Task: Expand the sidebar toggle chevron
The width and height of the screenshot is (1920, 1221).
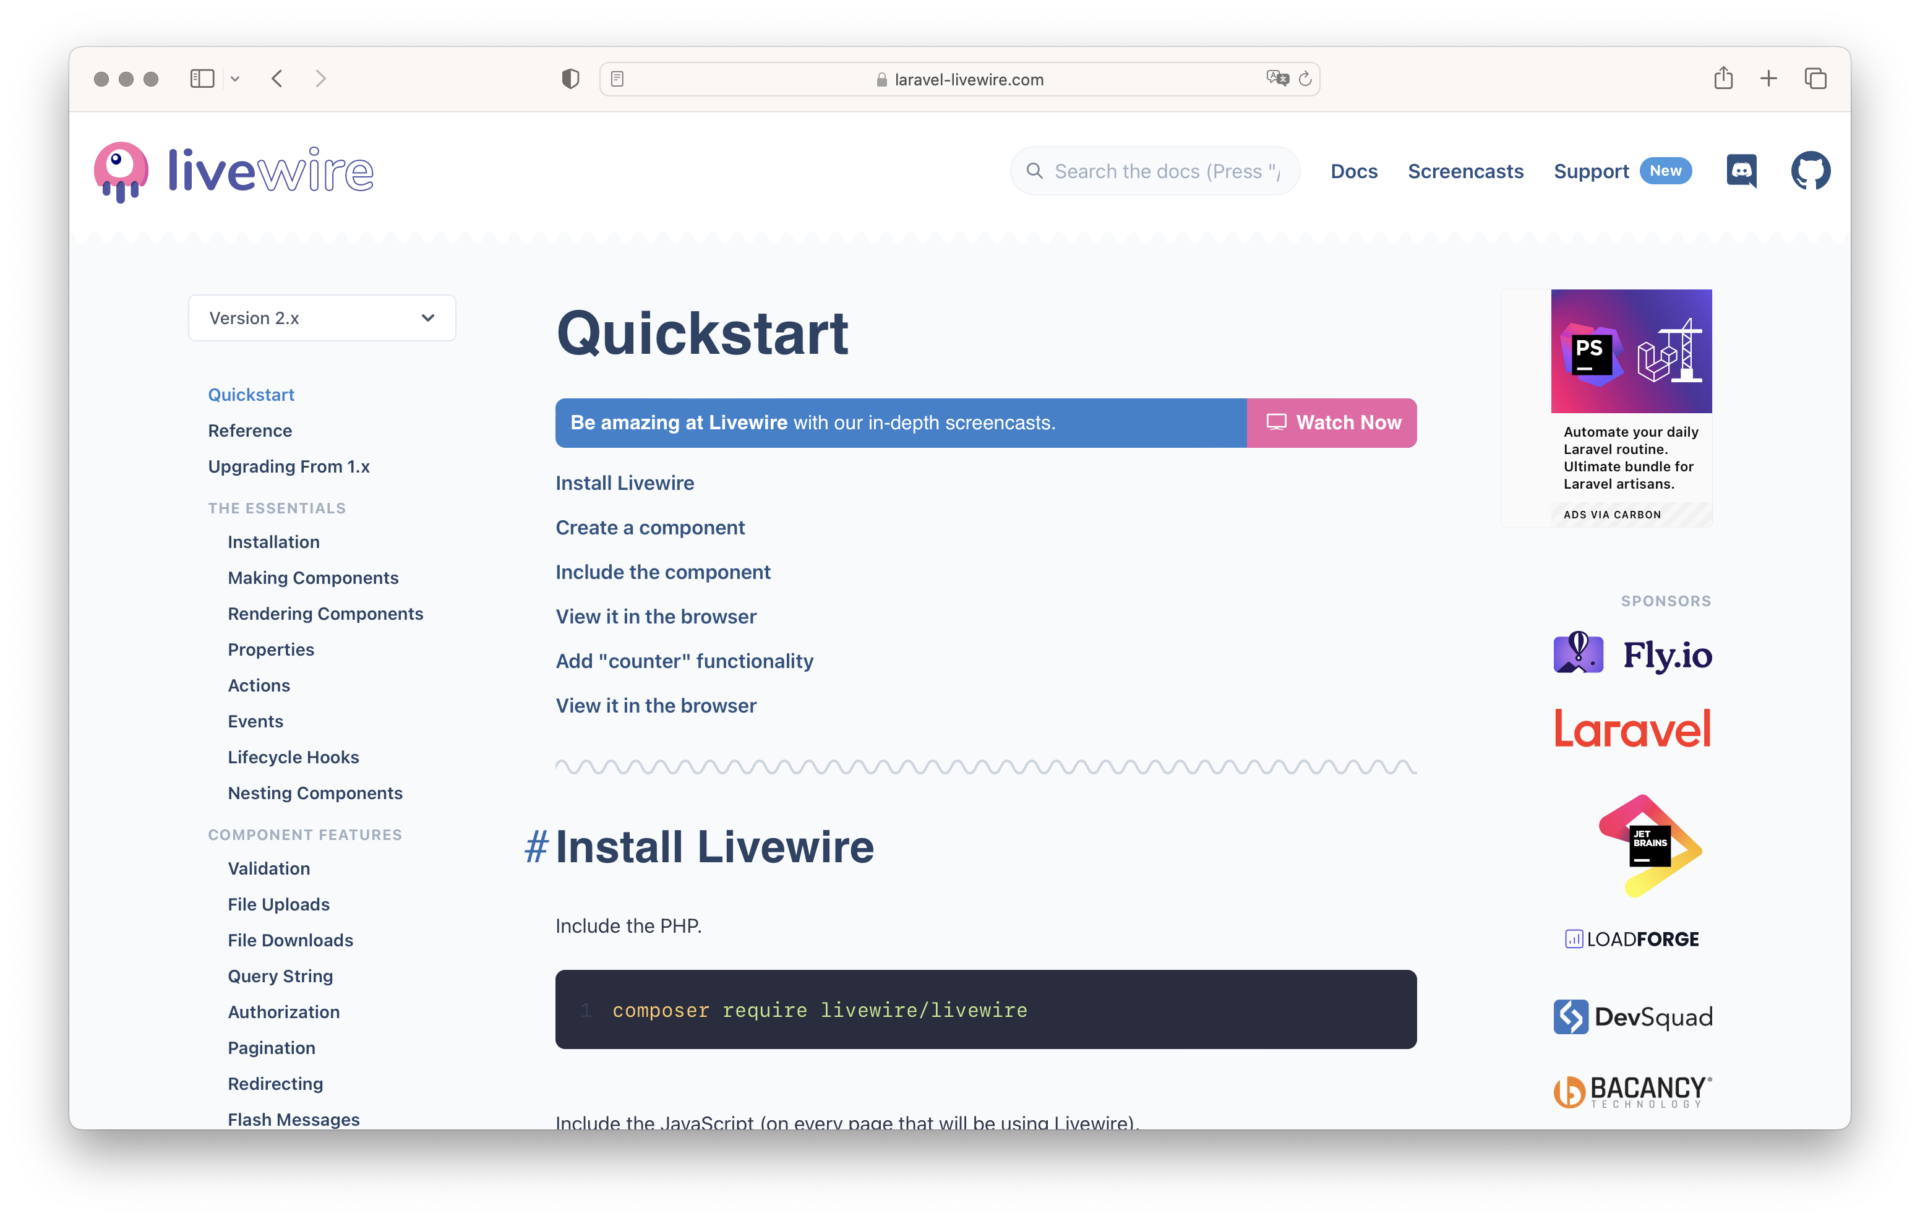Action: tap(235, 78)
